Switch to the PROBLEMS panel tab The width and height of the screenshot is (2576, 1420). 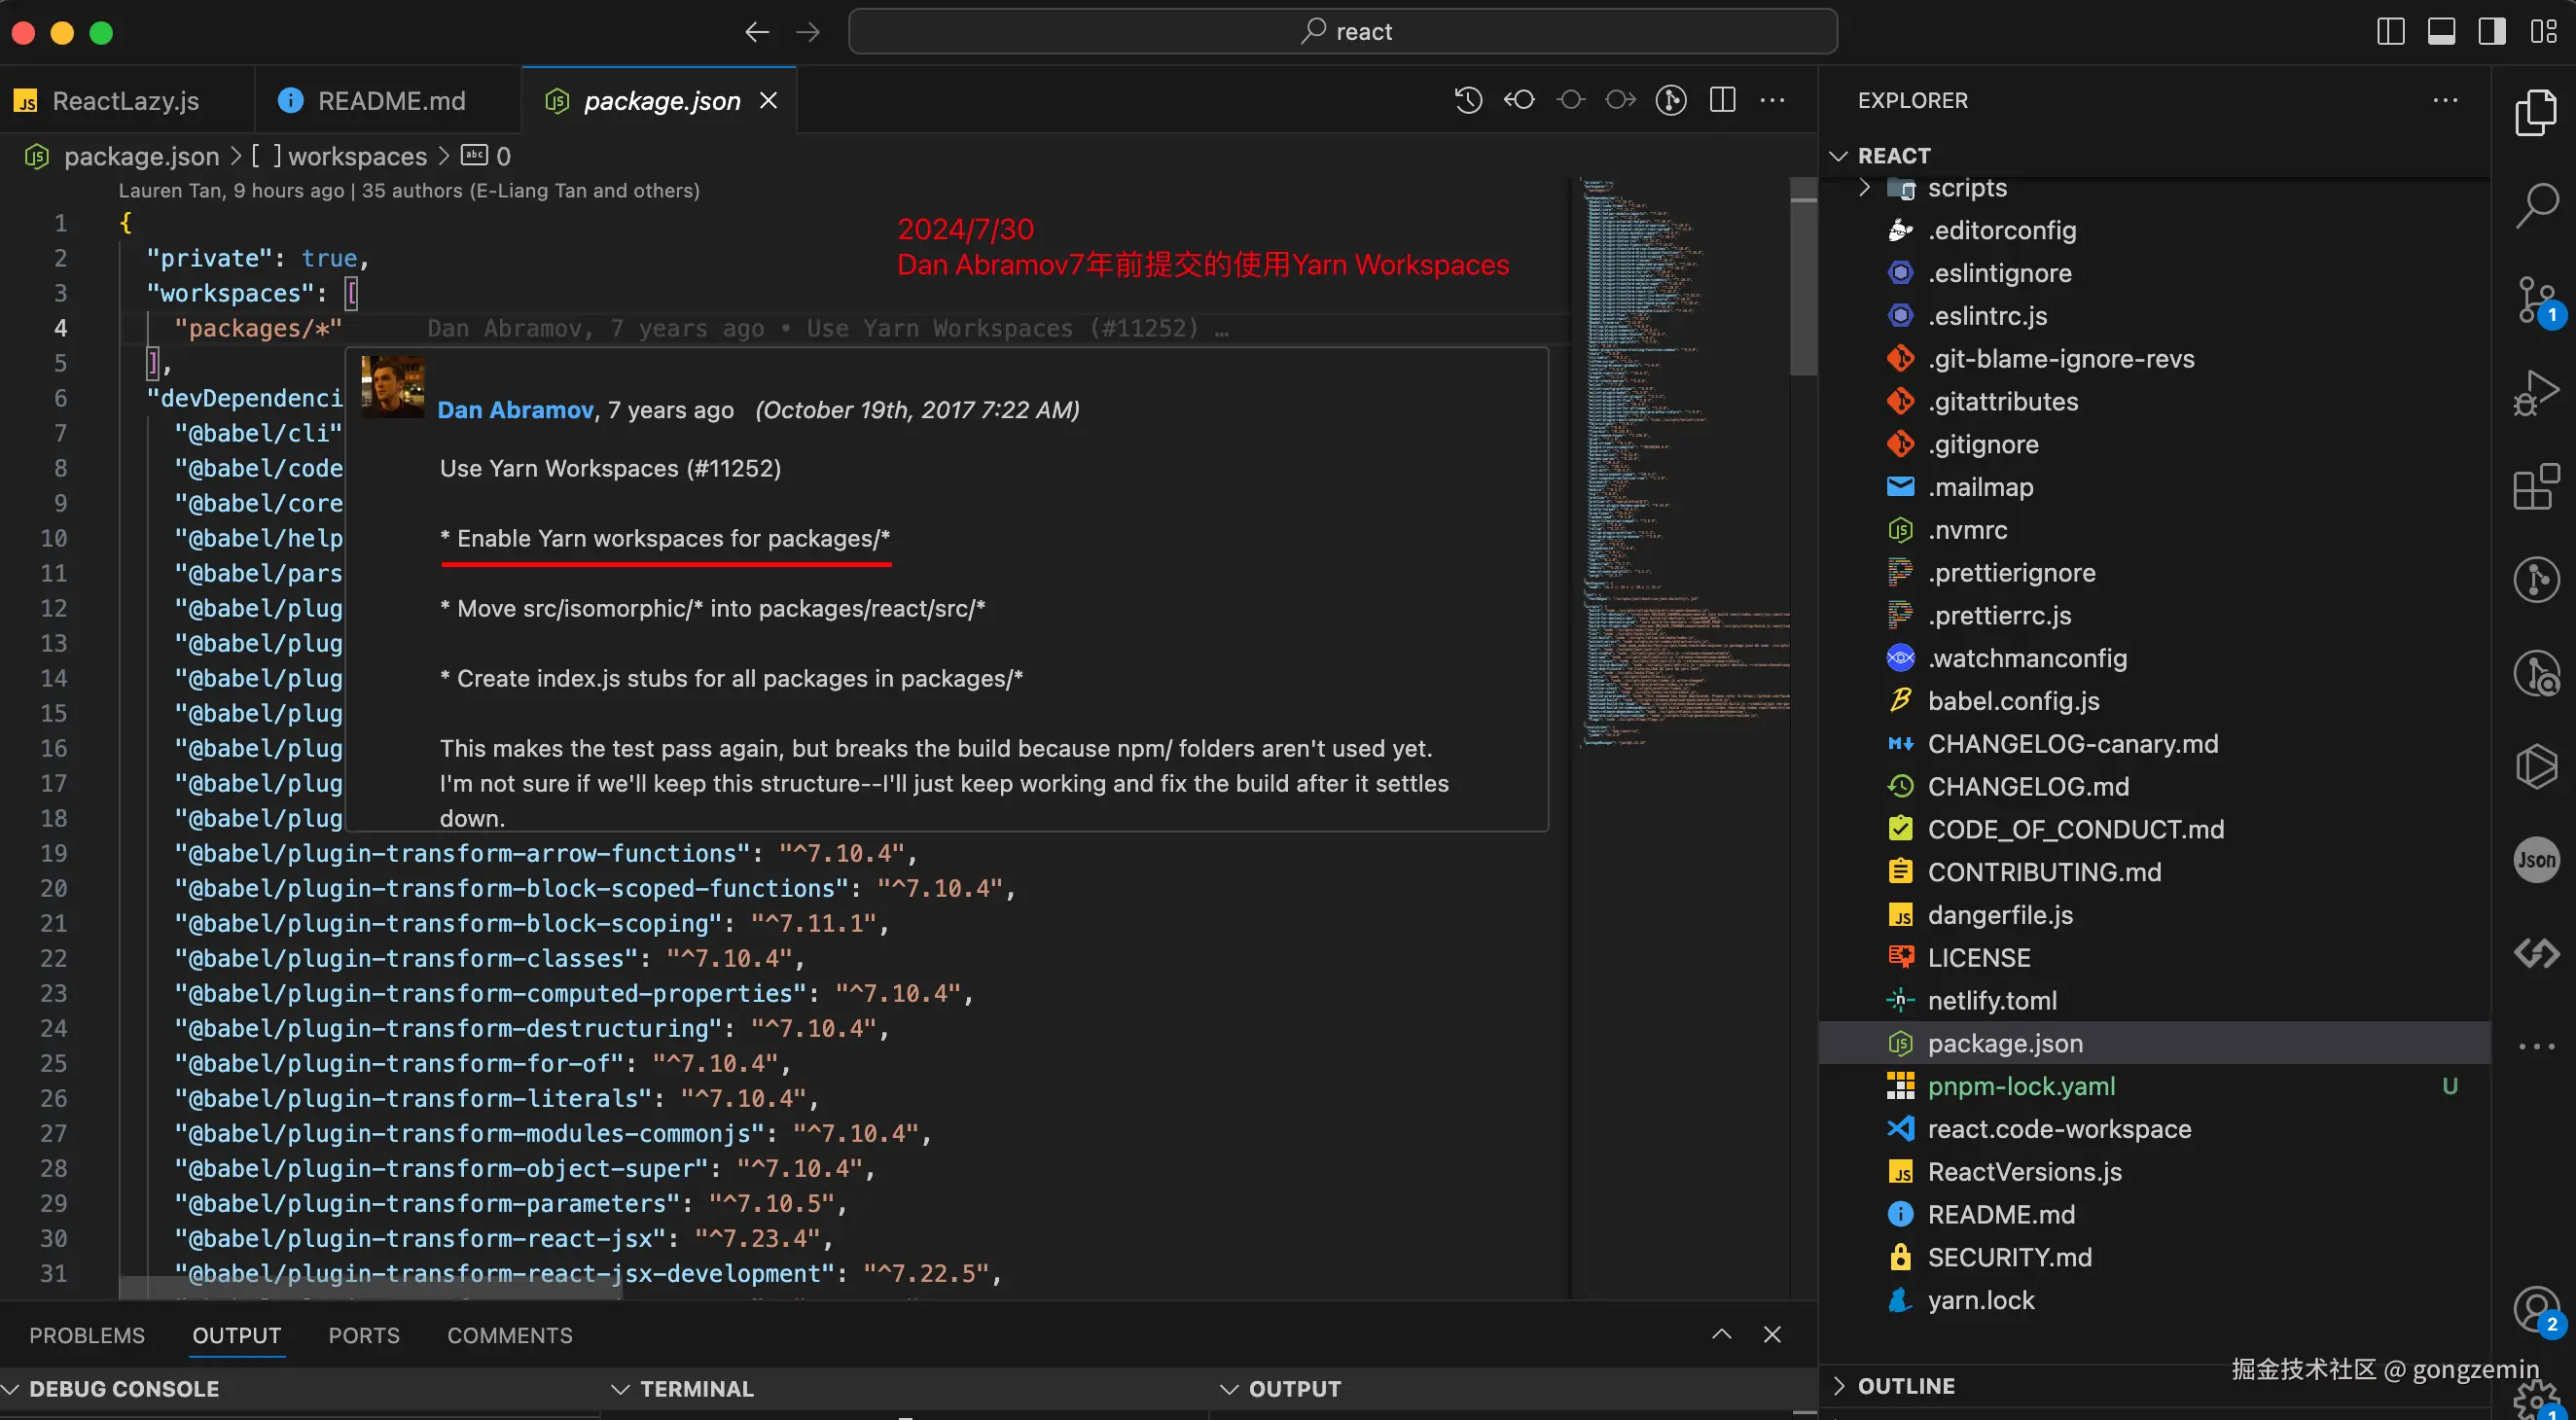tap(87, 1336)
